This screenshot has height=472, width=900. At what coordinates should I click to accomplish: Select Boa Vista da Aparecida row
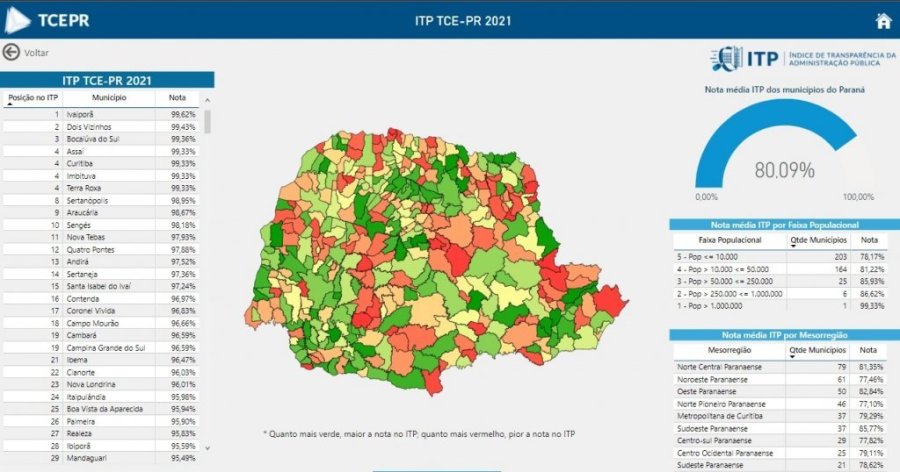100,409
